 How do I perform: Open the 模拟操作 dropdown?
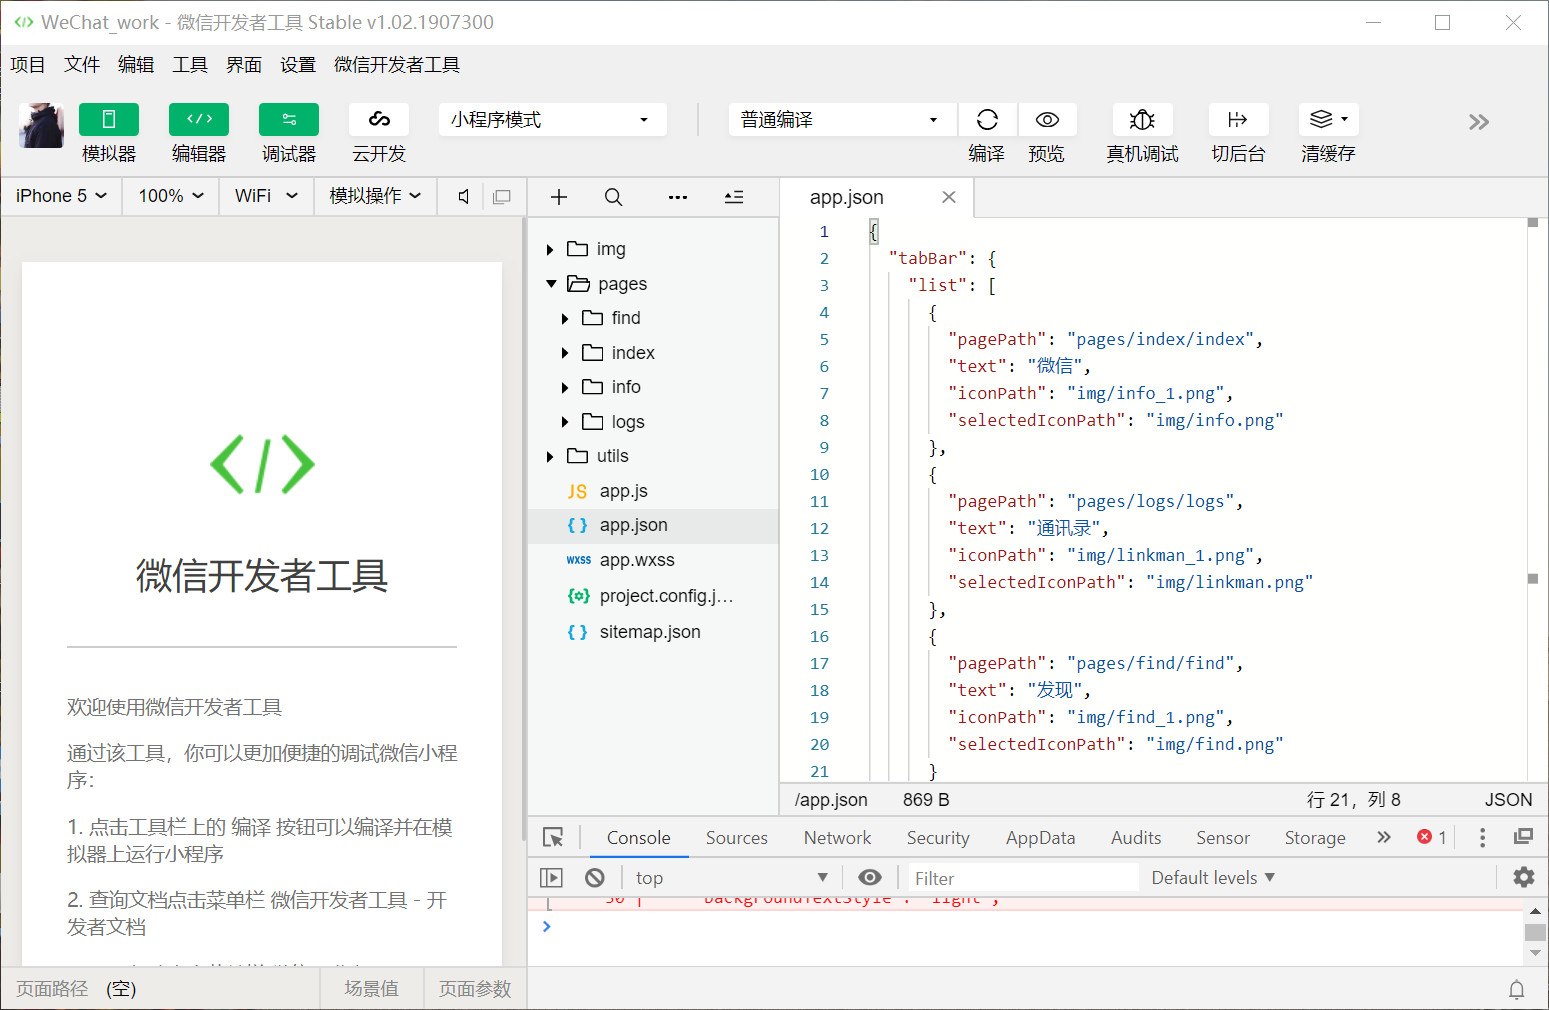pos(375,196)
